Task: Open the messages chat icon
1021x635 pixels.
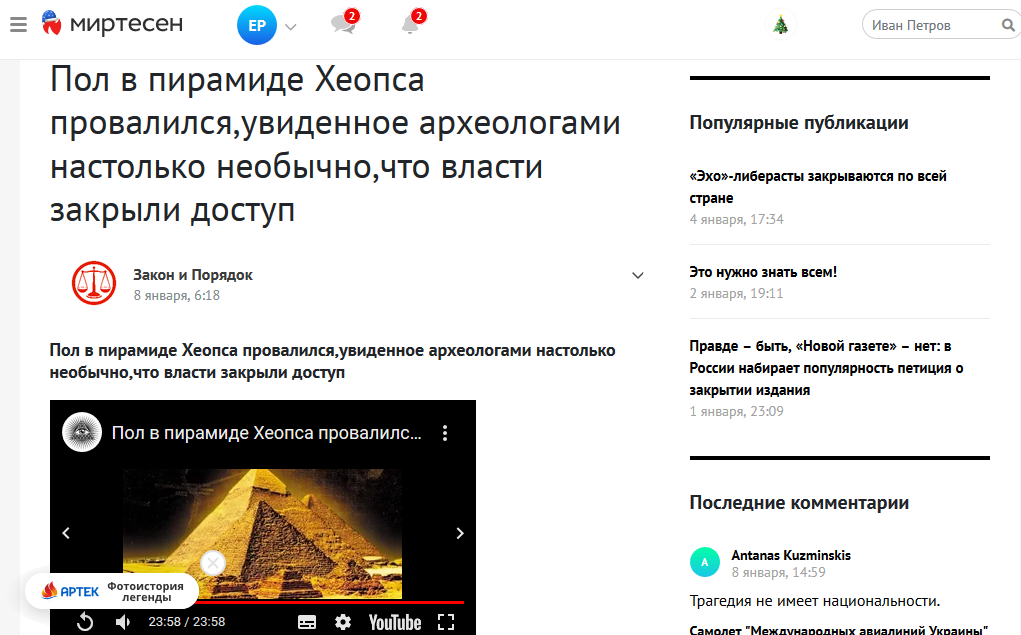Action: tap(343, 25)
